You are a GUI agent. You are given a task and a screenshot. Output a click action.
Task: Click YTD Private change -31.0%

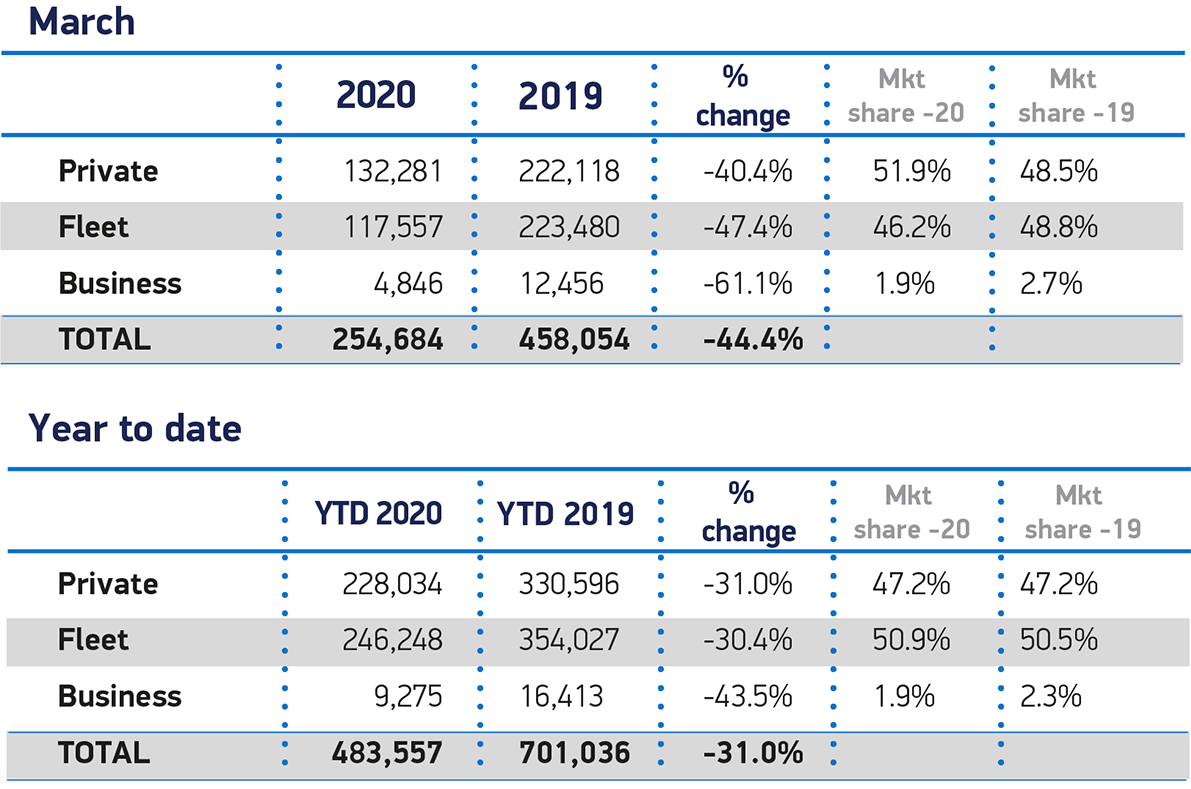(x=747, y=584)
